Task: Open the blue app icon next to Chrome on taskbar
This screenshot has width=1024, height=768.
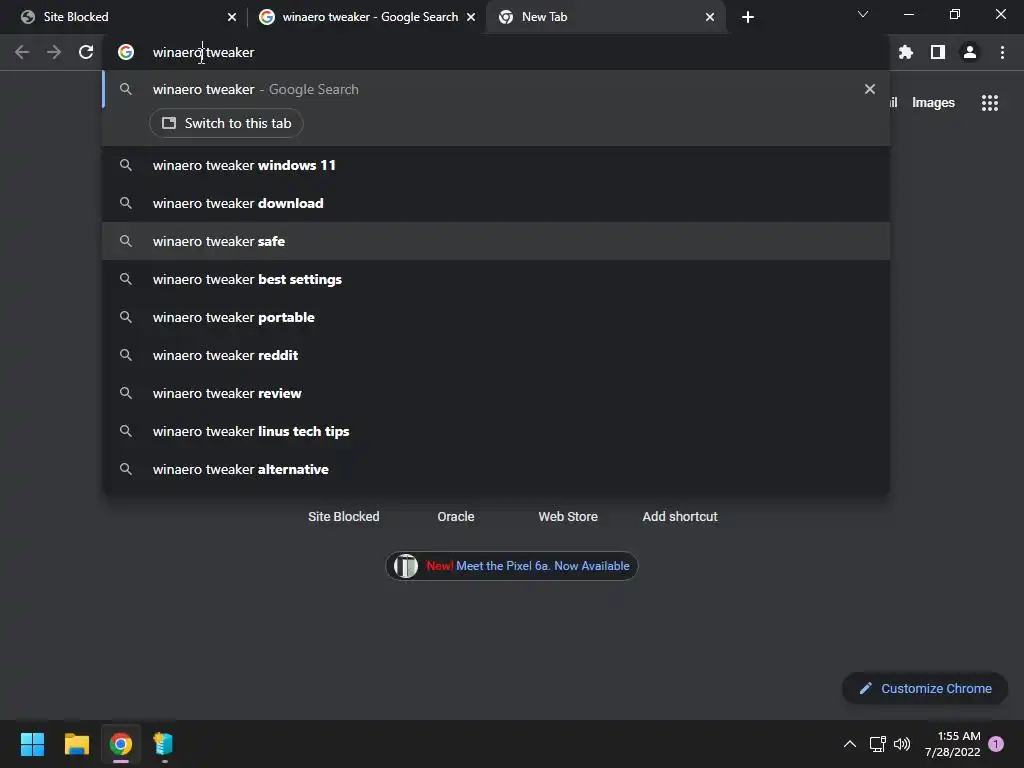Action: [163, 744]
